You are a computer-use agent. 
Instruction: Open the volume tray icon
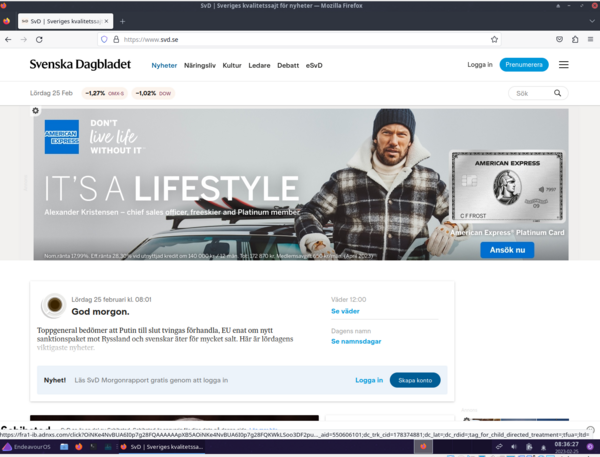point(514,446)
